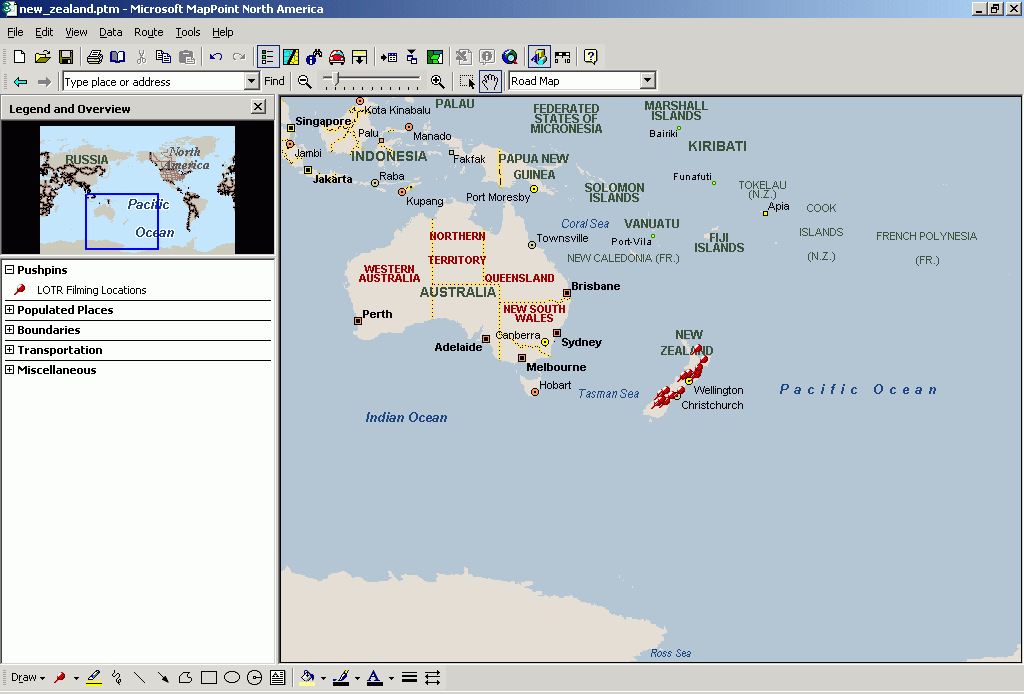Select the Create Pushpin tool
Image resolution: width=1024 pixels, height=694 pixels.
[60, 678]
